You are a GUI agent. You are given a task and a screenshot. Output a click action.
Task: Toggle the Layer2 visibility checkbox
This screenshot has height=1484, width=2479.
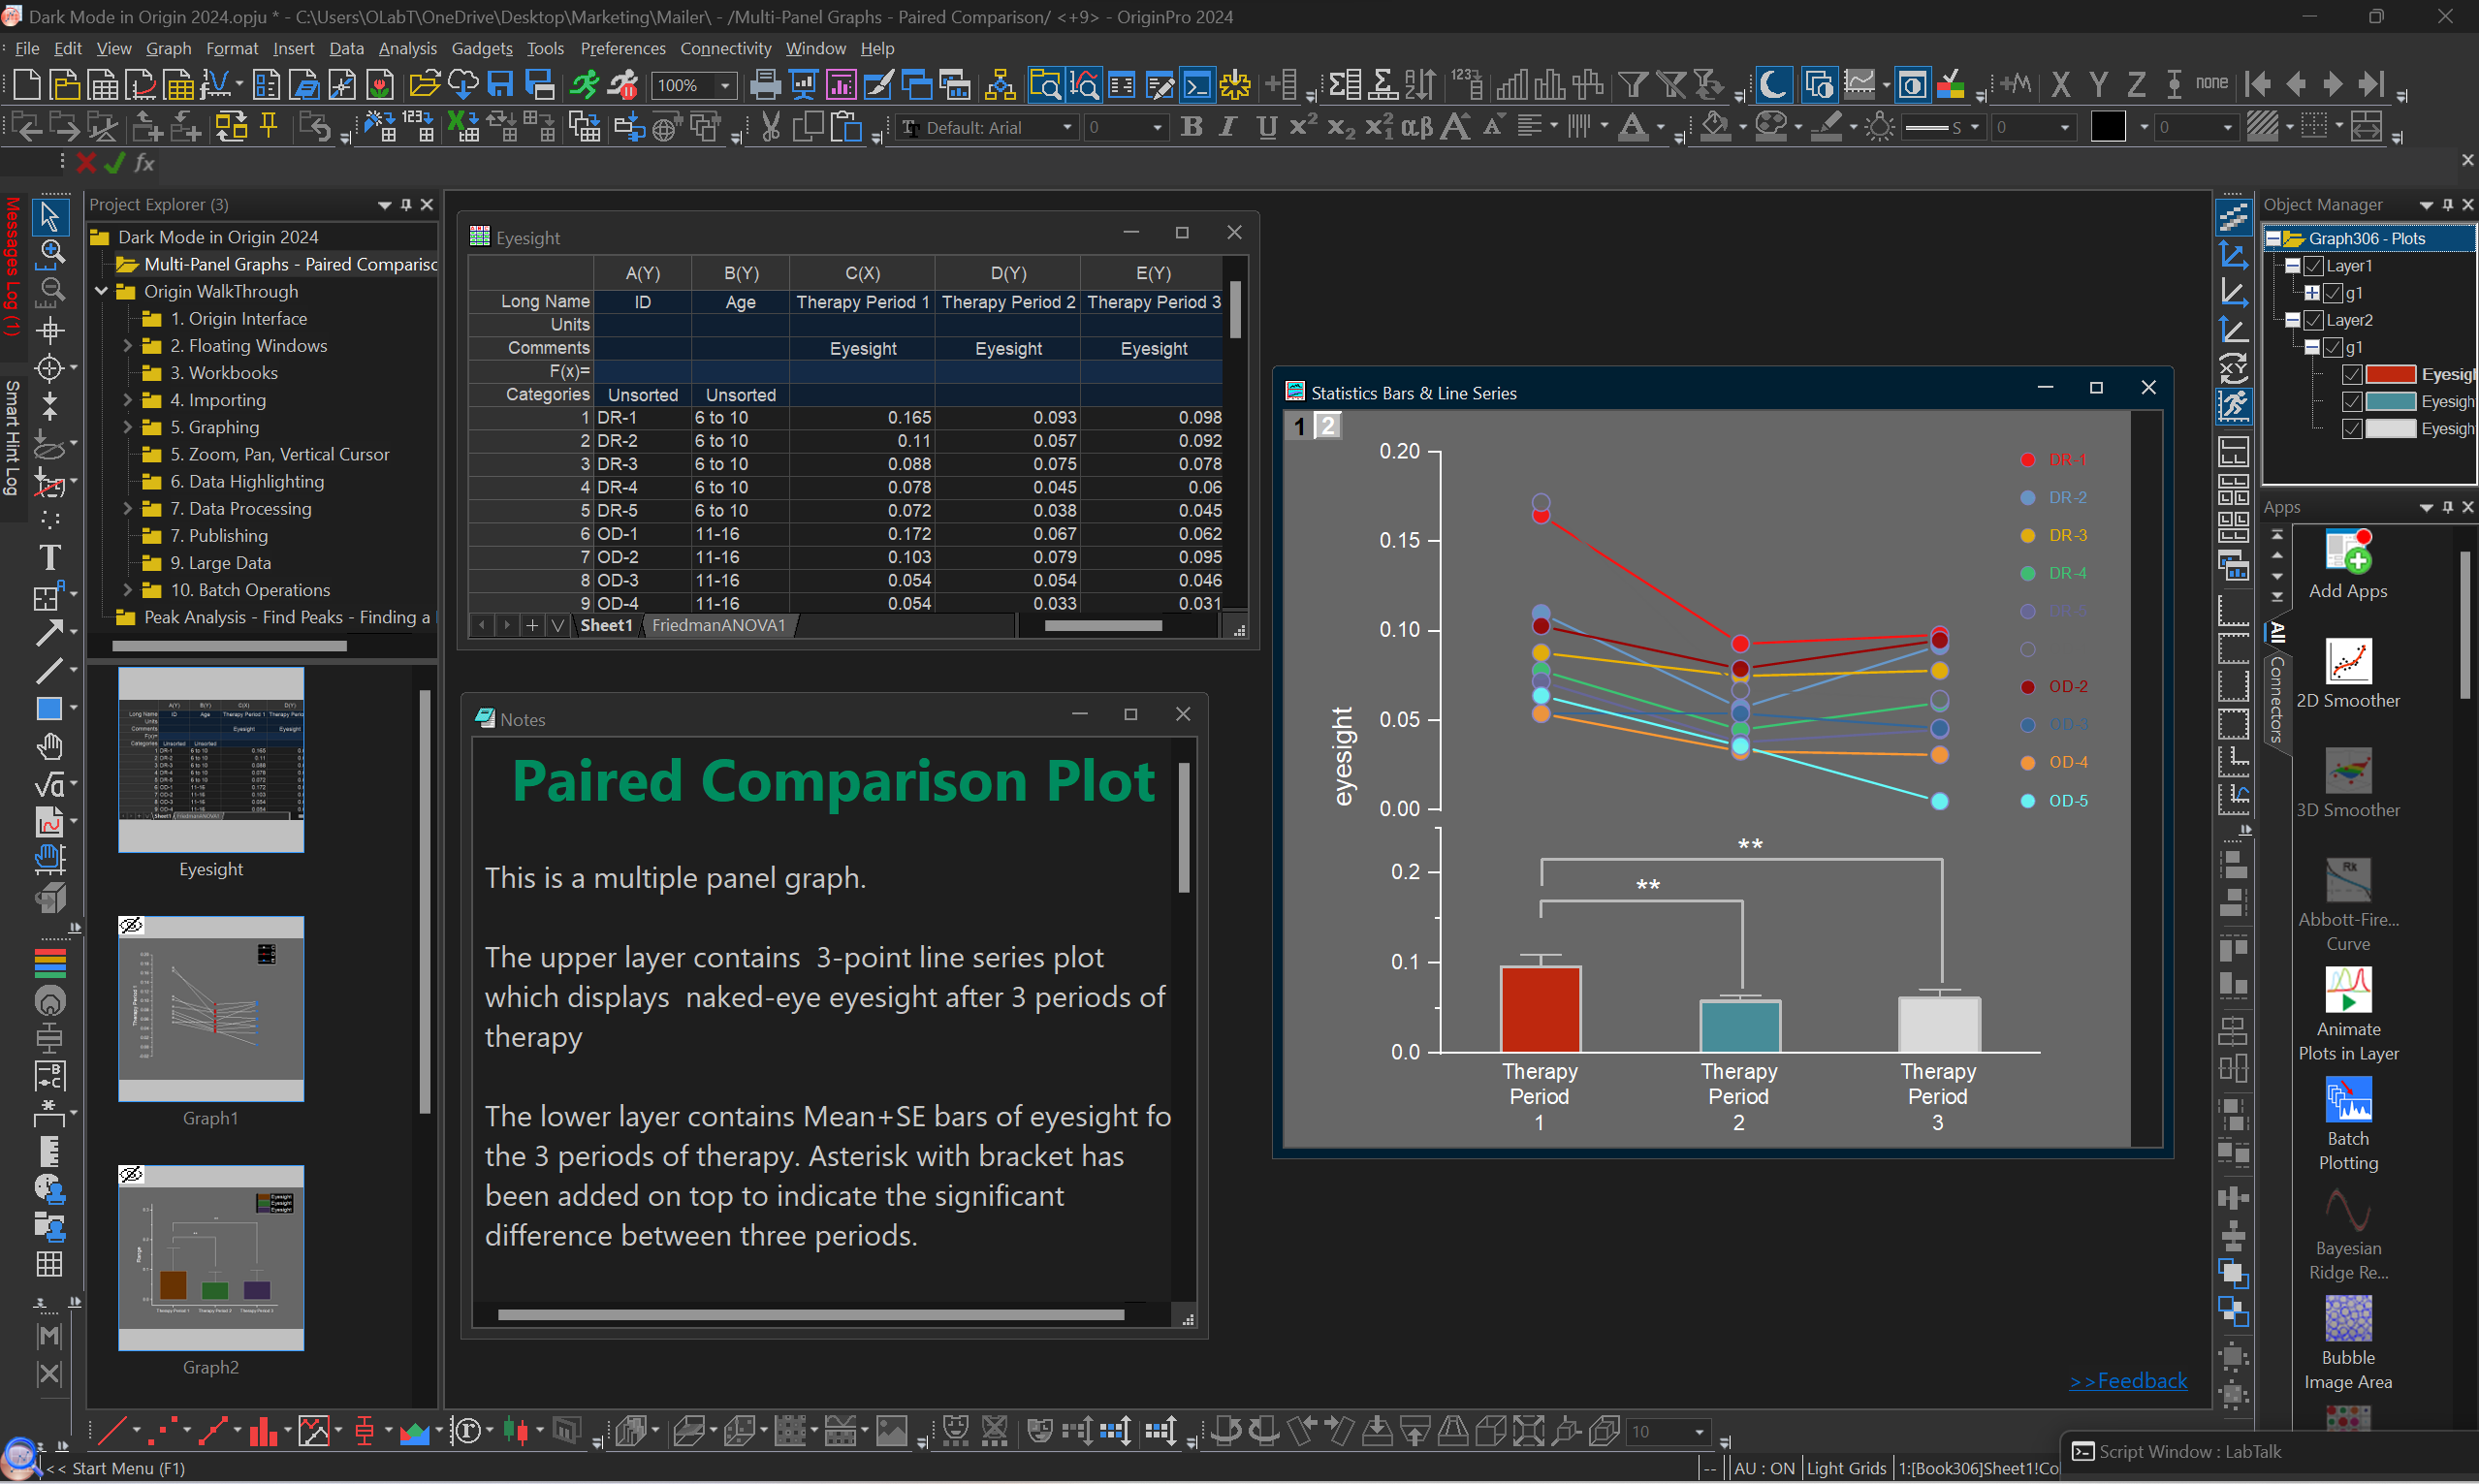click(x=2313, y=320)
